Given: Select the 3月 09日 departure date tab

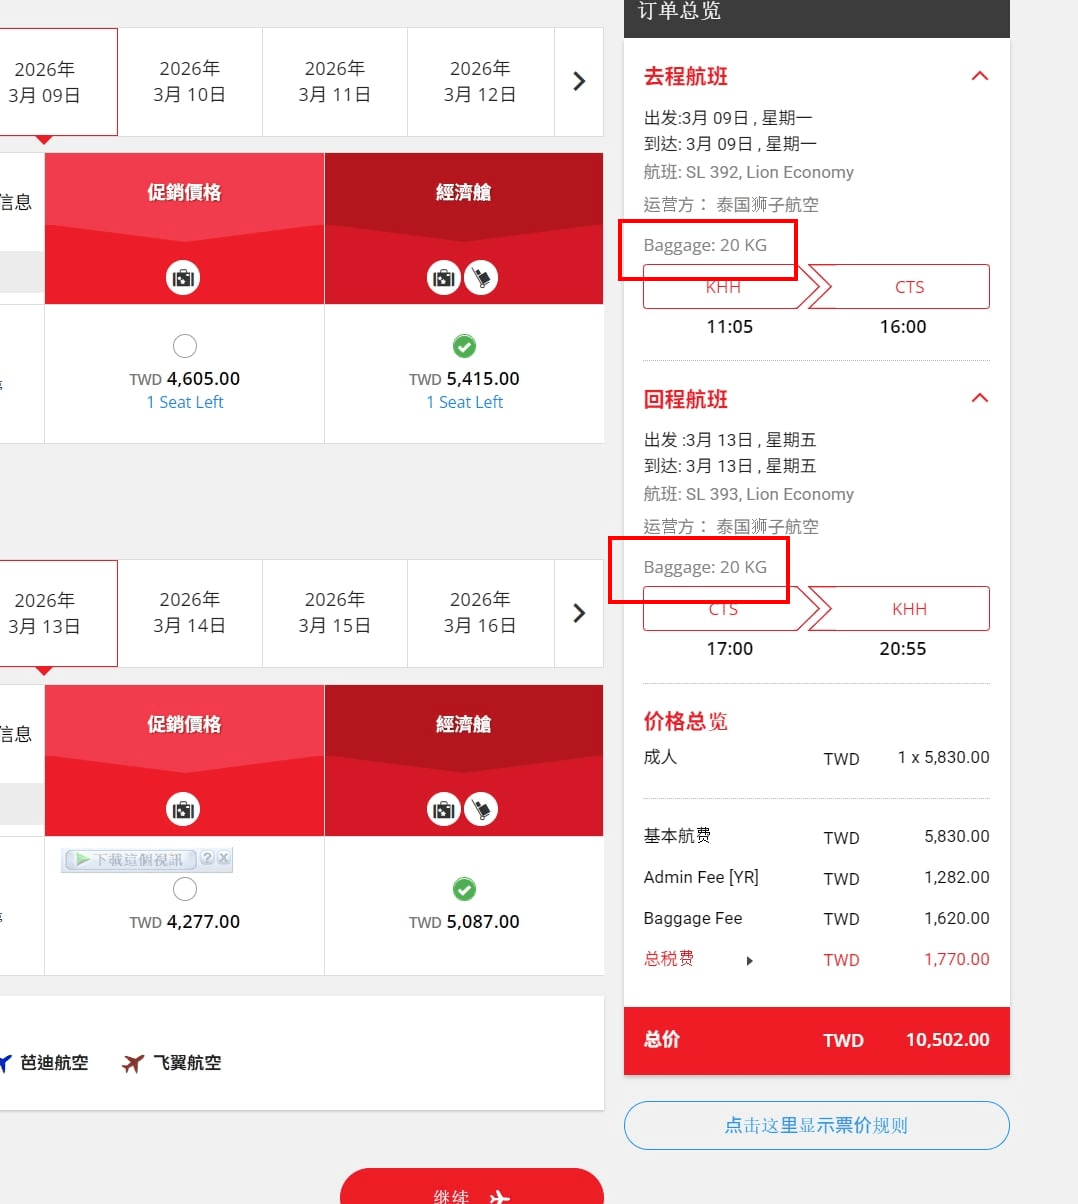Looking at the screenshot, I should point(58,82).
